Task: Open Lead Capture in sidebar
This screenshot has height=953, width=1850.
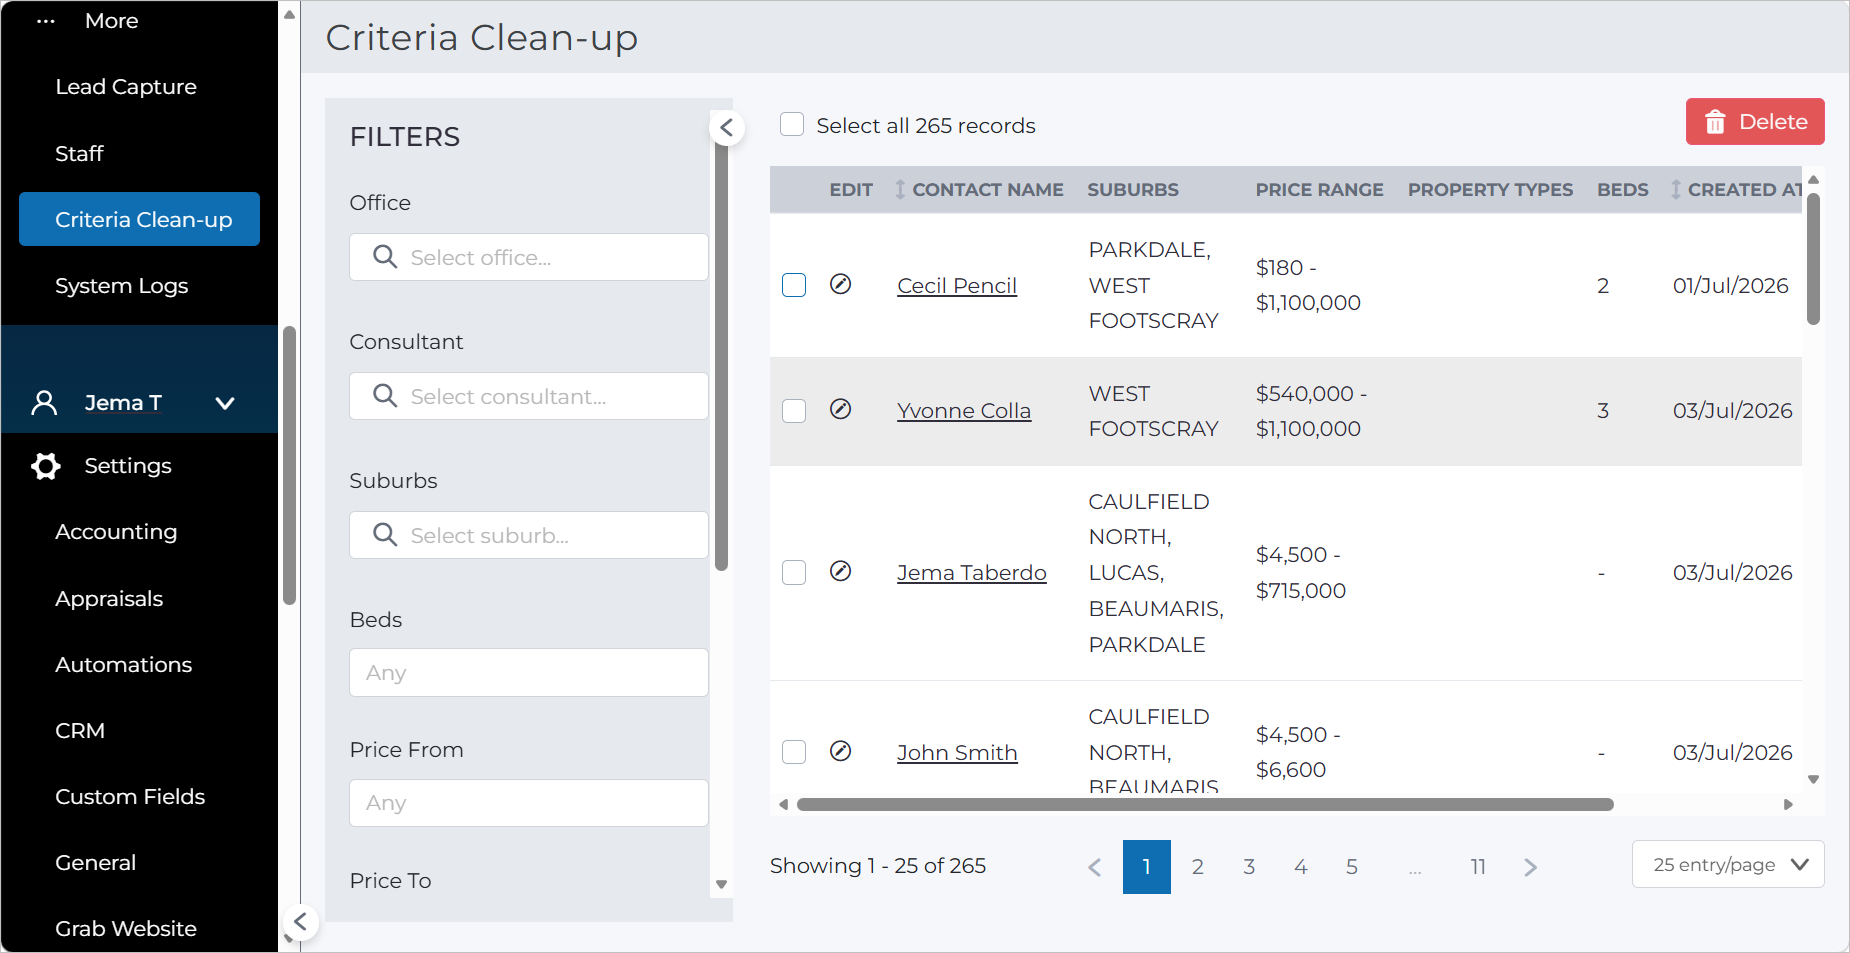Action: point(126,87)
